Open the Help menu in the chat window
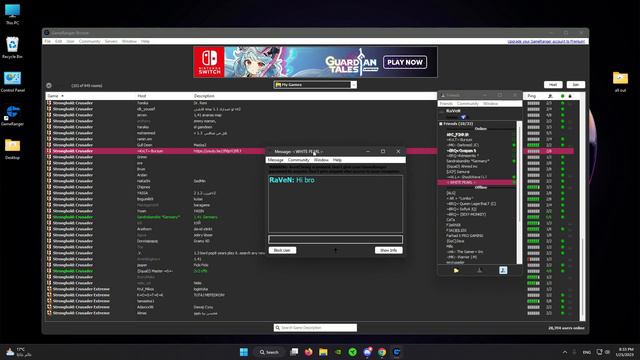Screen dimensions: 640x360 coord(337,160)
